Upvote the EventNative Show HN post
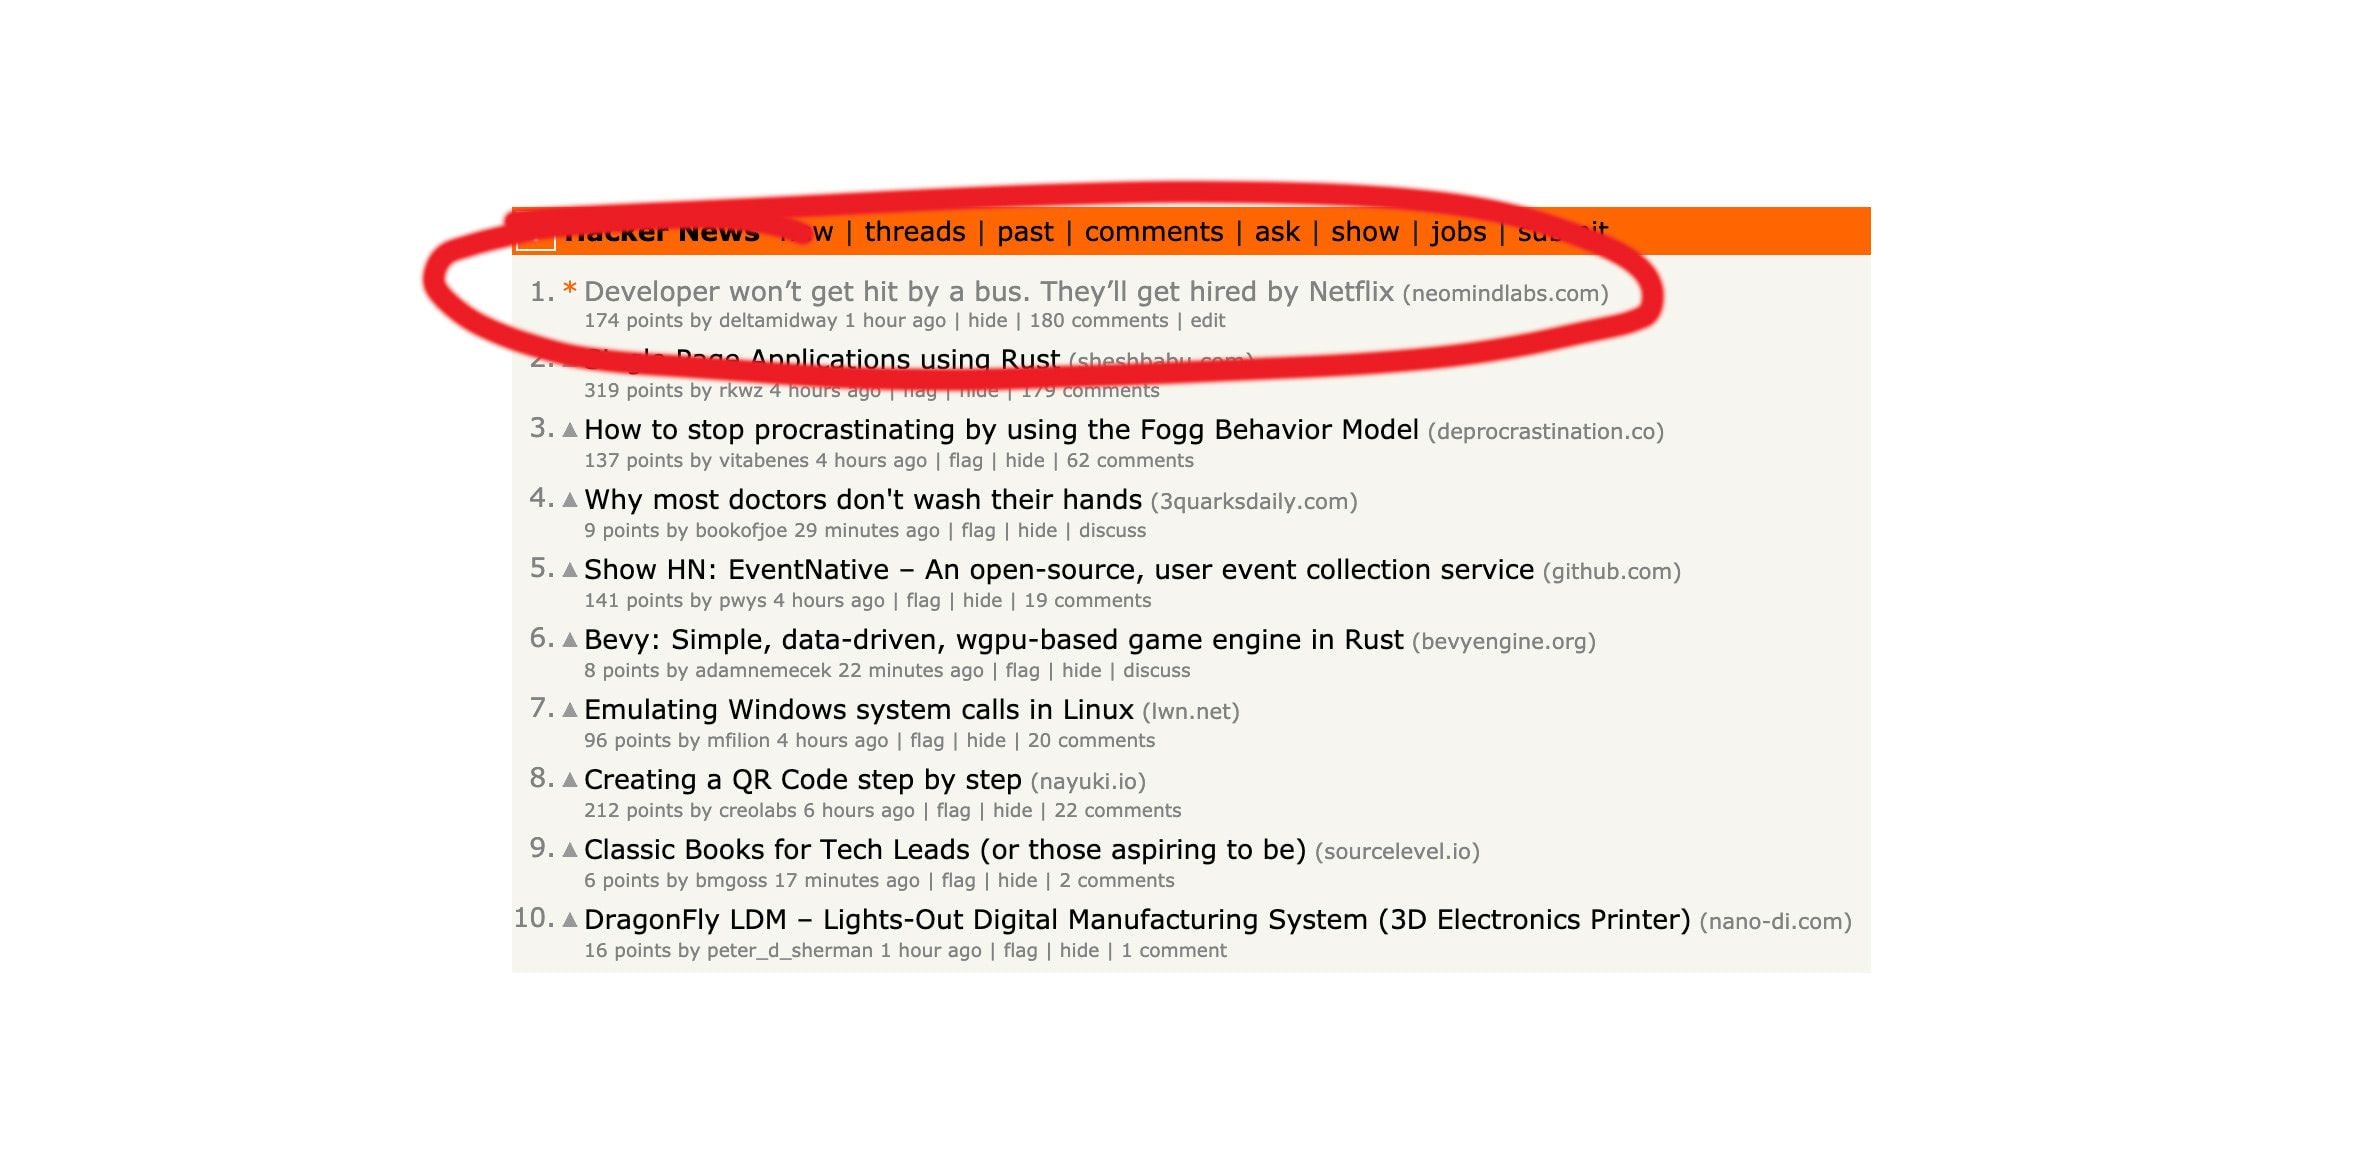This screenshot has height=1172, width=2373. 570,570
